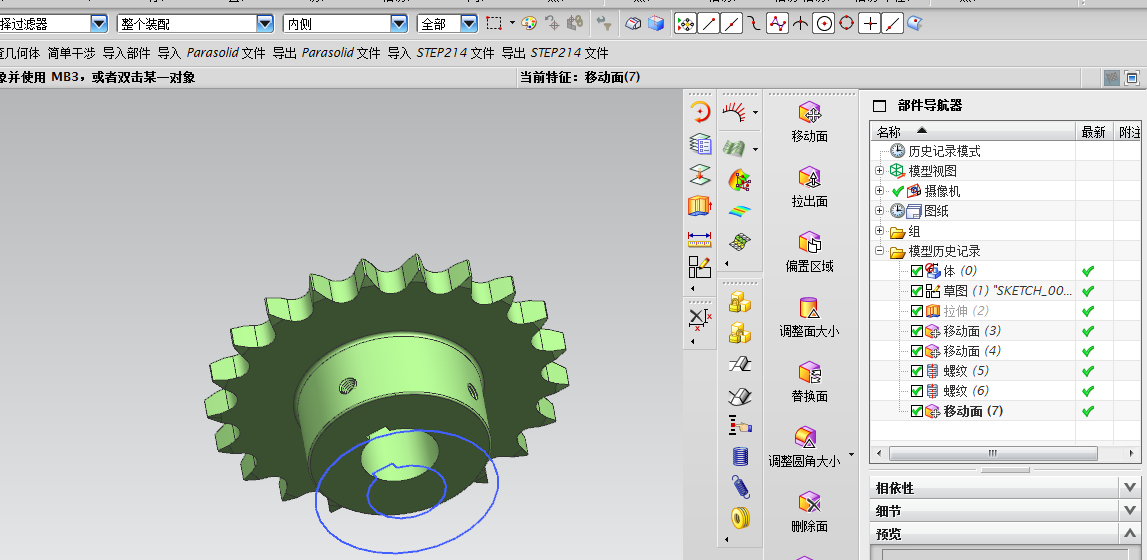Toggle the Point on Face snap icon
Screen dimensions: 1147x560
[x=914, y=23]
